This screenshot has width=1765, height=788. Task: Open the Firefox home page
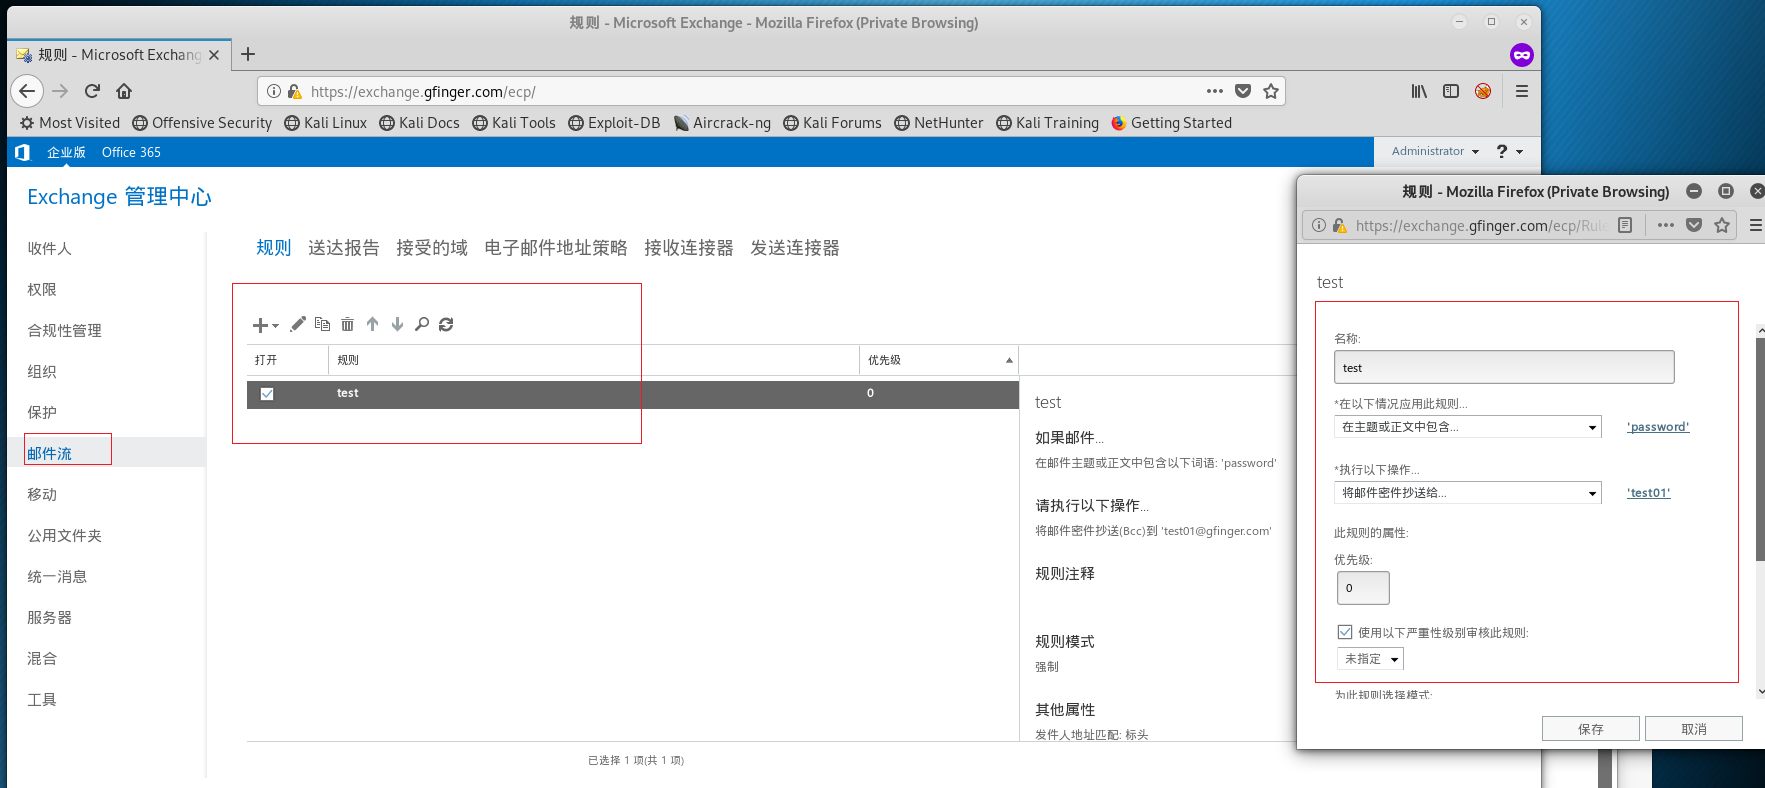124,91
